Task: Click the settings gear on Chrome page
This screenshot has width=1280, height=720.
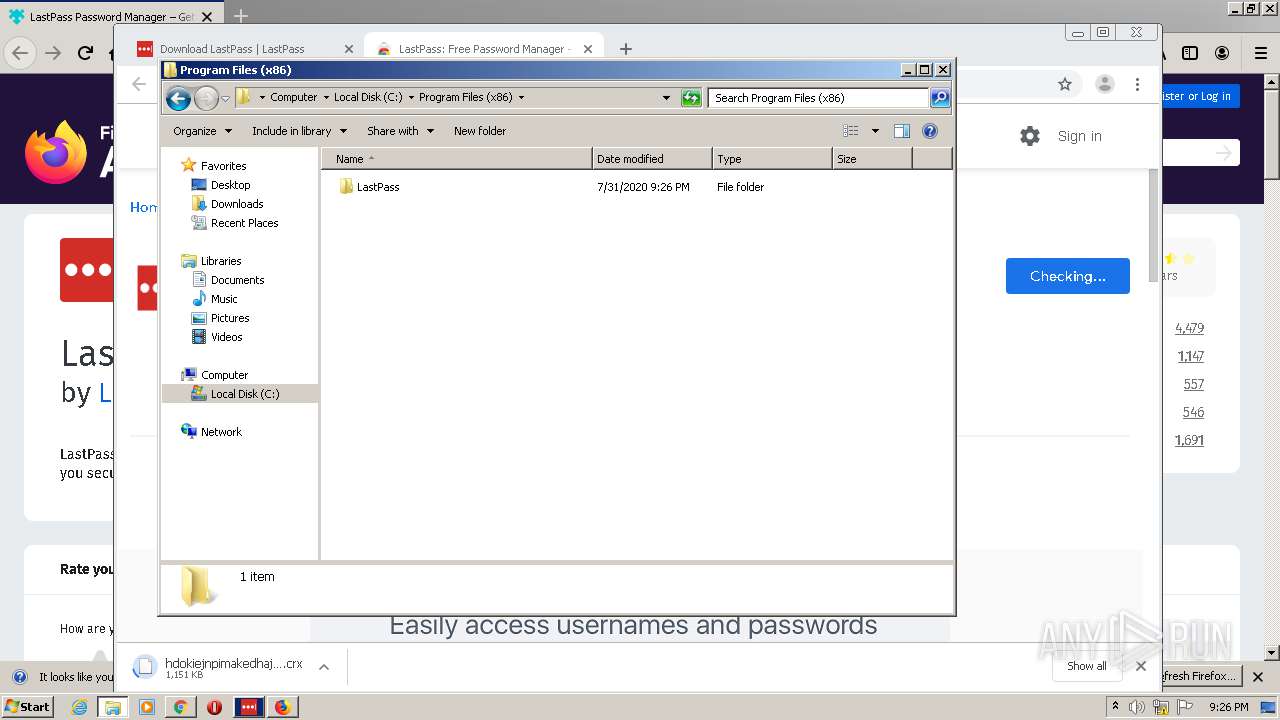Action: pyautogui.click(x=1030, y=136)
